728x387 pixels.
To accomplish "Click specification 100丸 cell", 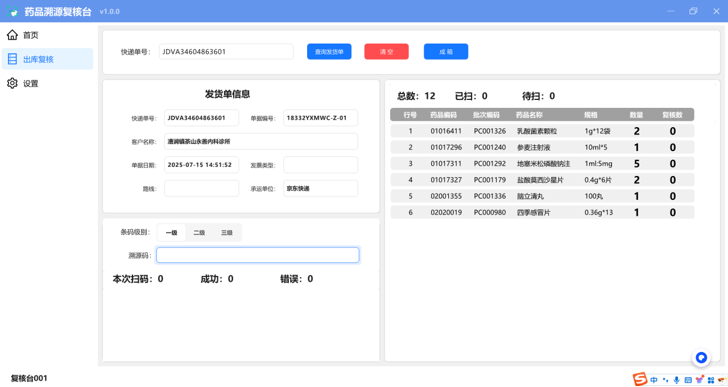I will 593,196.
